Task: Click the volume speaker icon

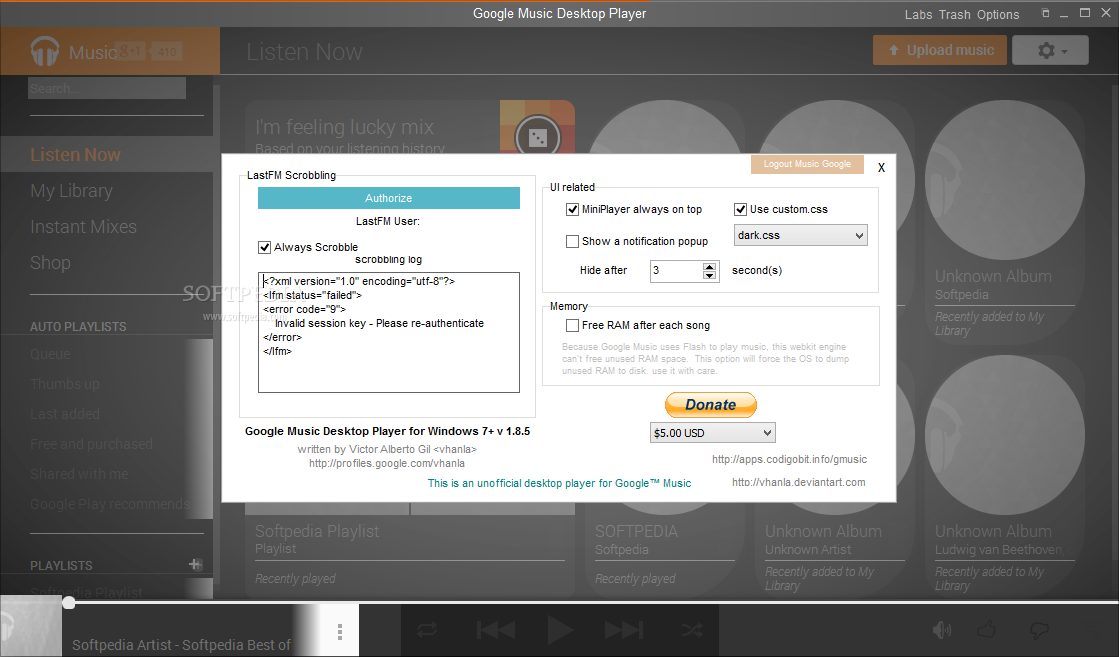Action: 942,630
